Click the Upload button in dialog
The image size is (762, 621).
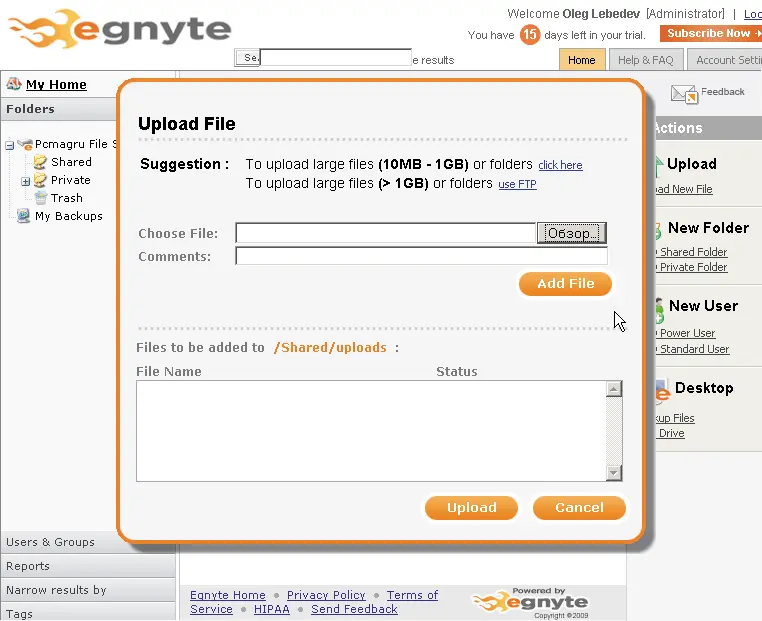point(471,508)
